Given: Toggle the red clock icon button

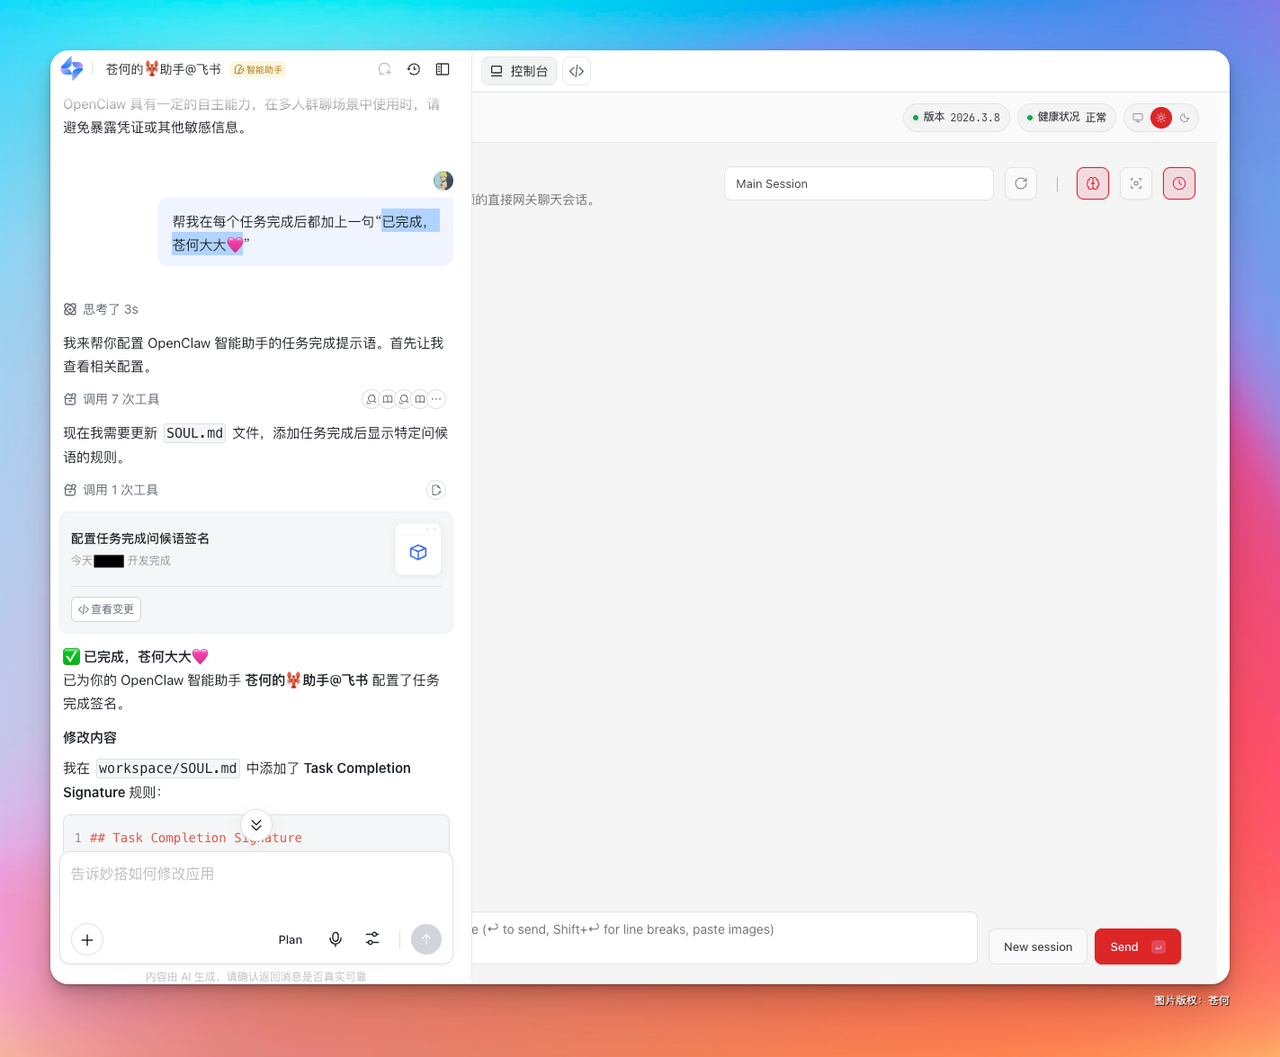Looking at the screenshot, I should coord(1179,184).
